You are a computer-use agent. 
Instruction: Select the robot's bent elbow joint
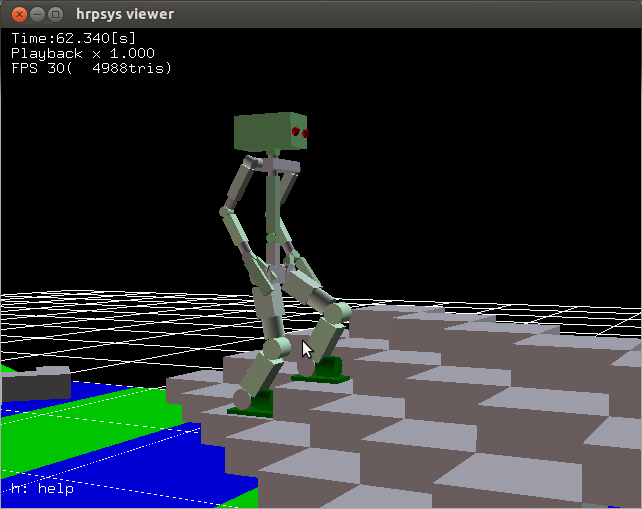(226, 212)
